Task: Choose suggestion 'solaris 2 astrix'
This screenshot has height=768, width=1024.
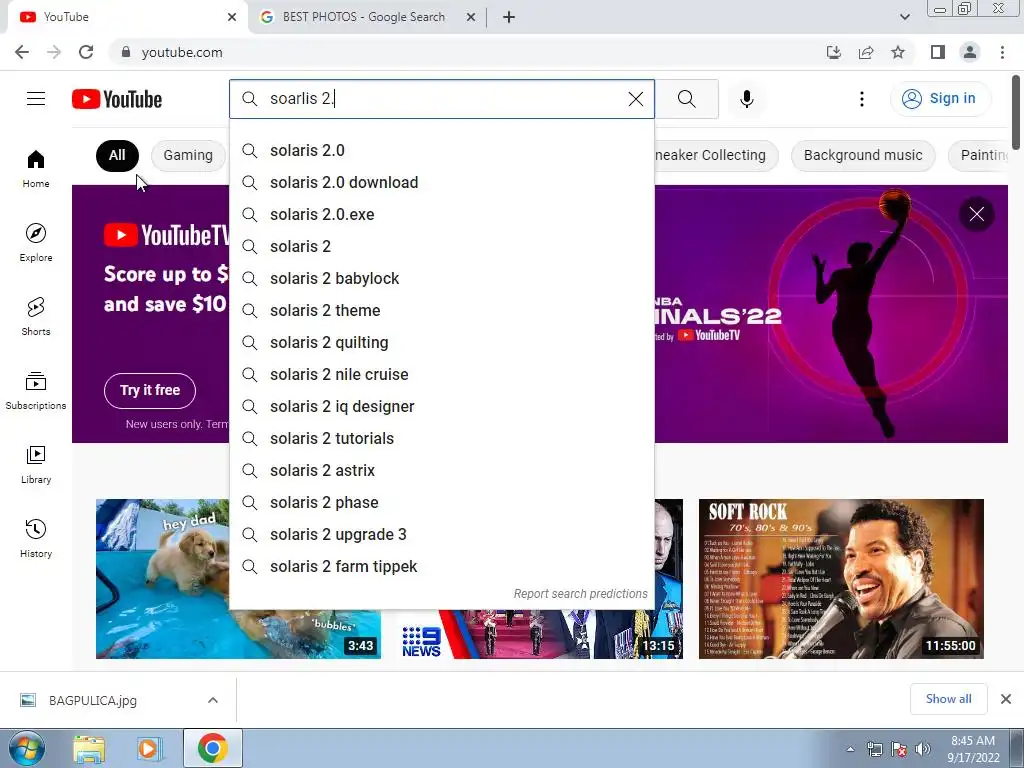Action: (x=441, y=470)
